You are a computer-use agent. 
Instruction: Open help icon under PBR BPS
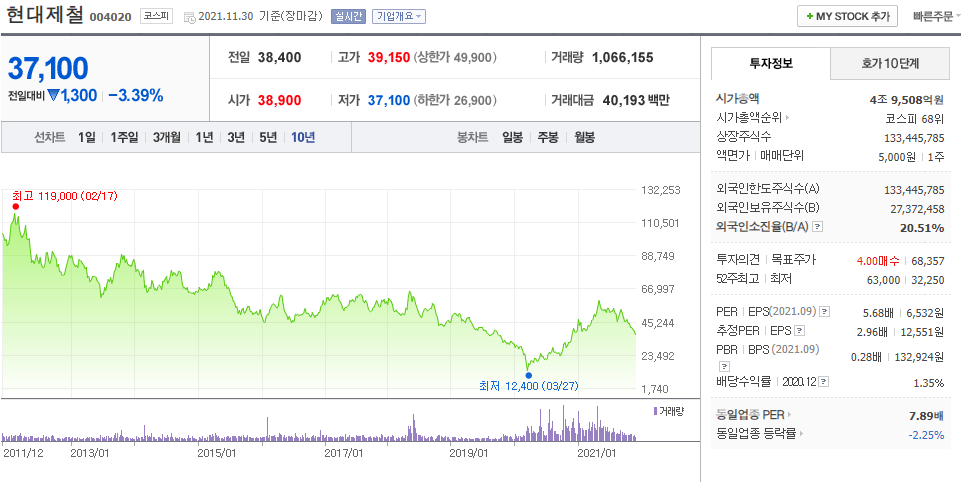(x=723, y=366)
